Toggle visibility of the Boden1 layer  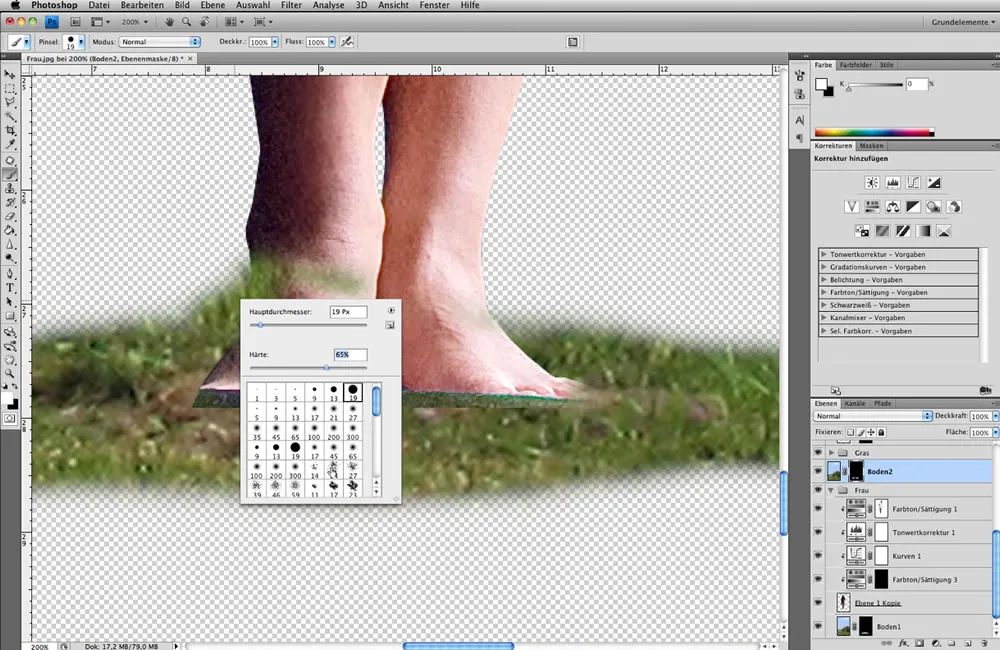[x=817, y=626]
